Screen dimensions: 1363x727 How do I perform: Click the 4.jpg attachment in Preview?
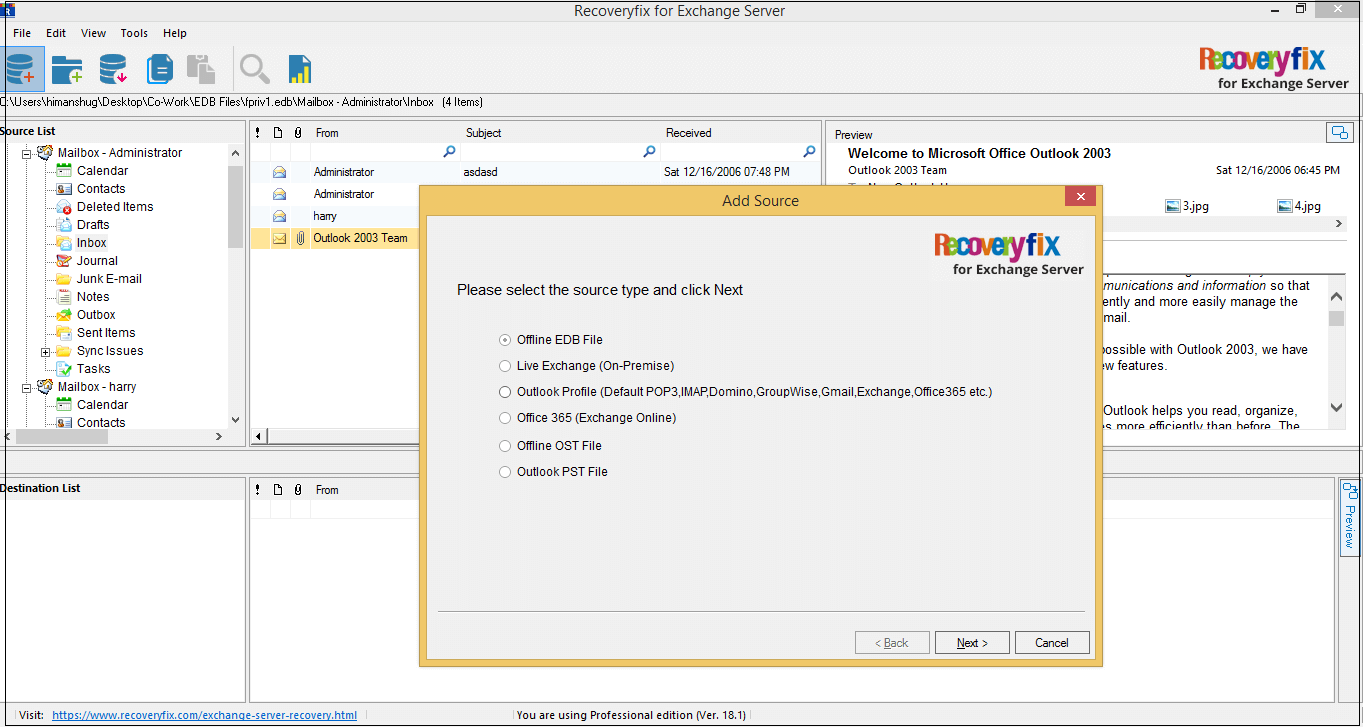1299,207
